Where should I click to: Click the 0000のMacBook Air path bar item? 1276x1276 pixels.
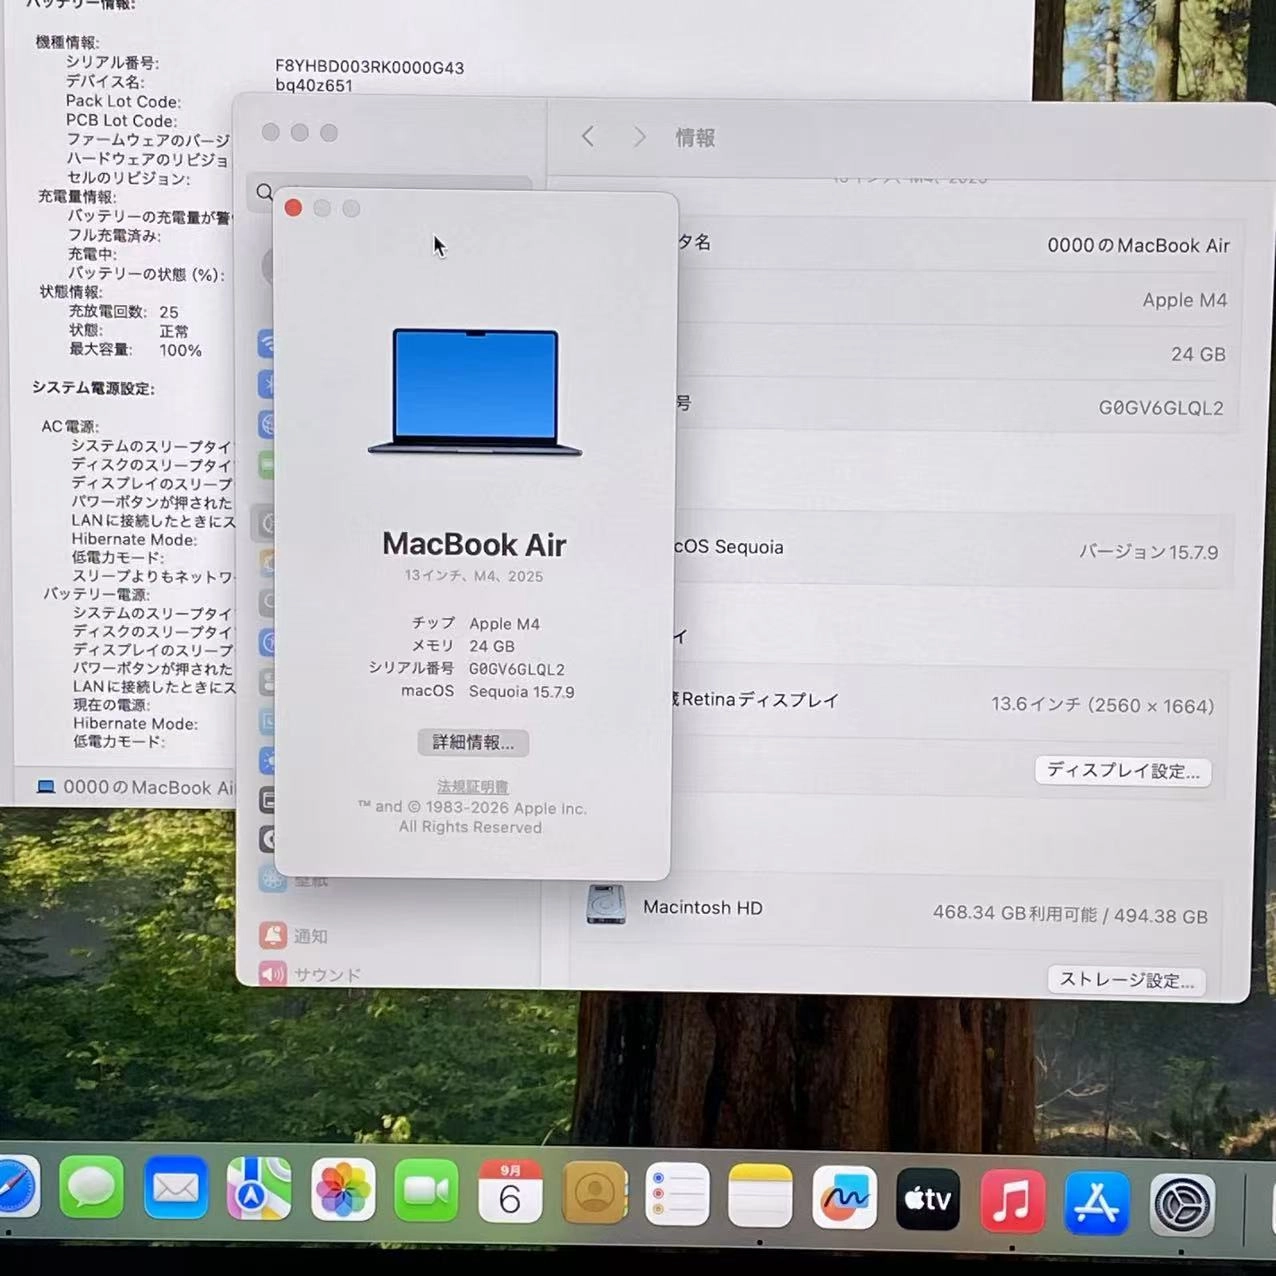point(136,787)
